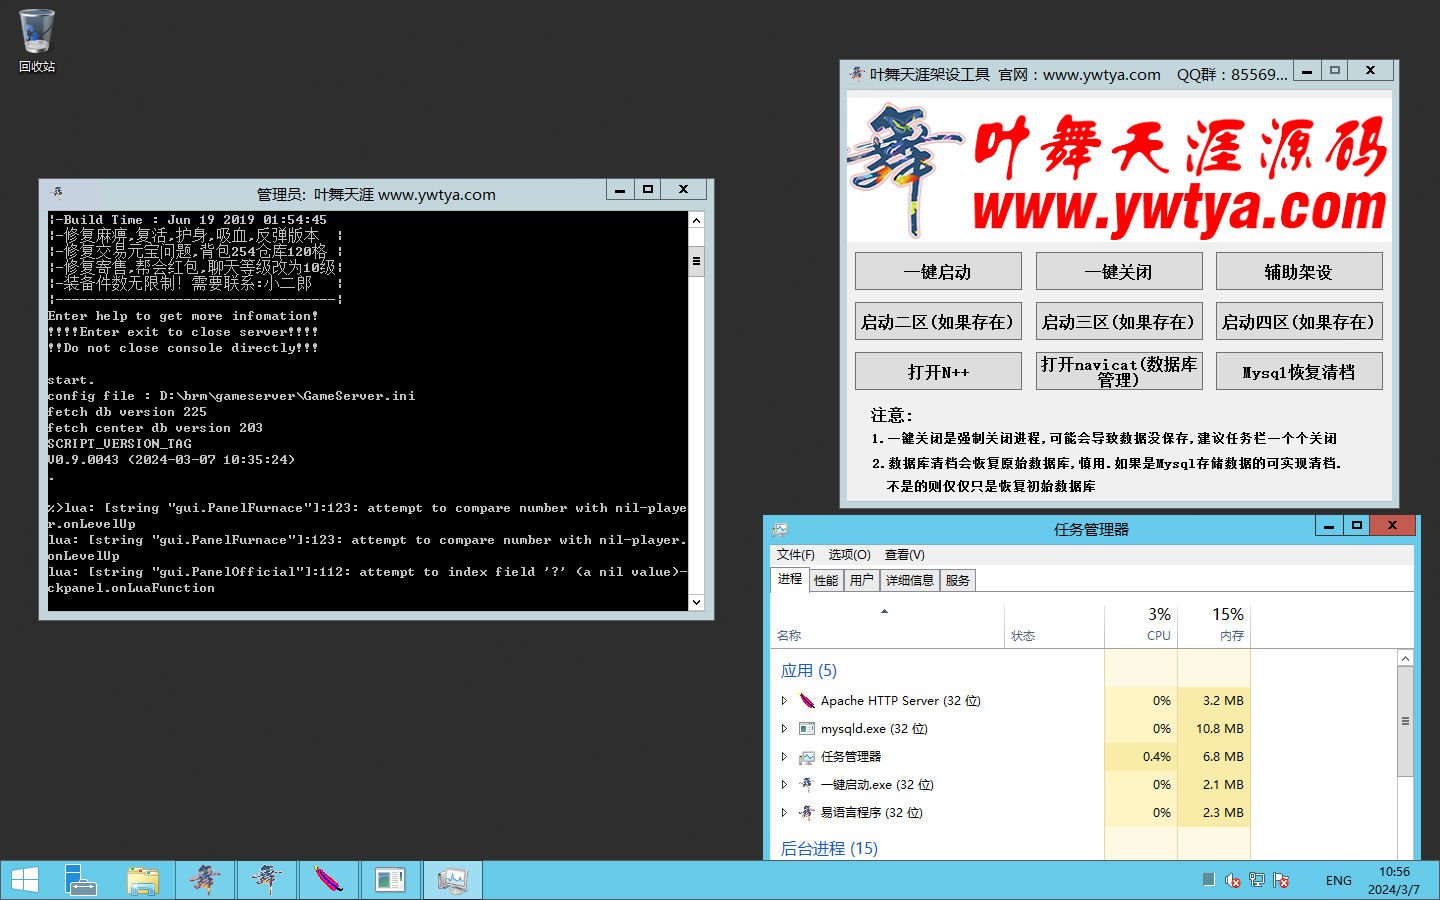Sort by the 状态 column header
The image size is (1440, 900).
1054,624
